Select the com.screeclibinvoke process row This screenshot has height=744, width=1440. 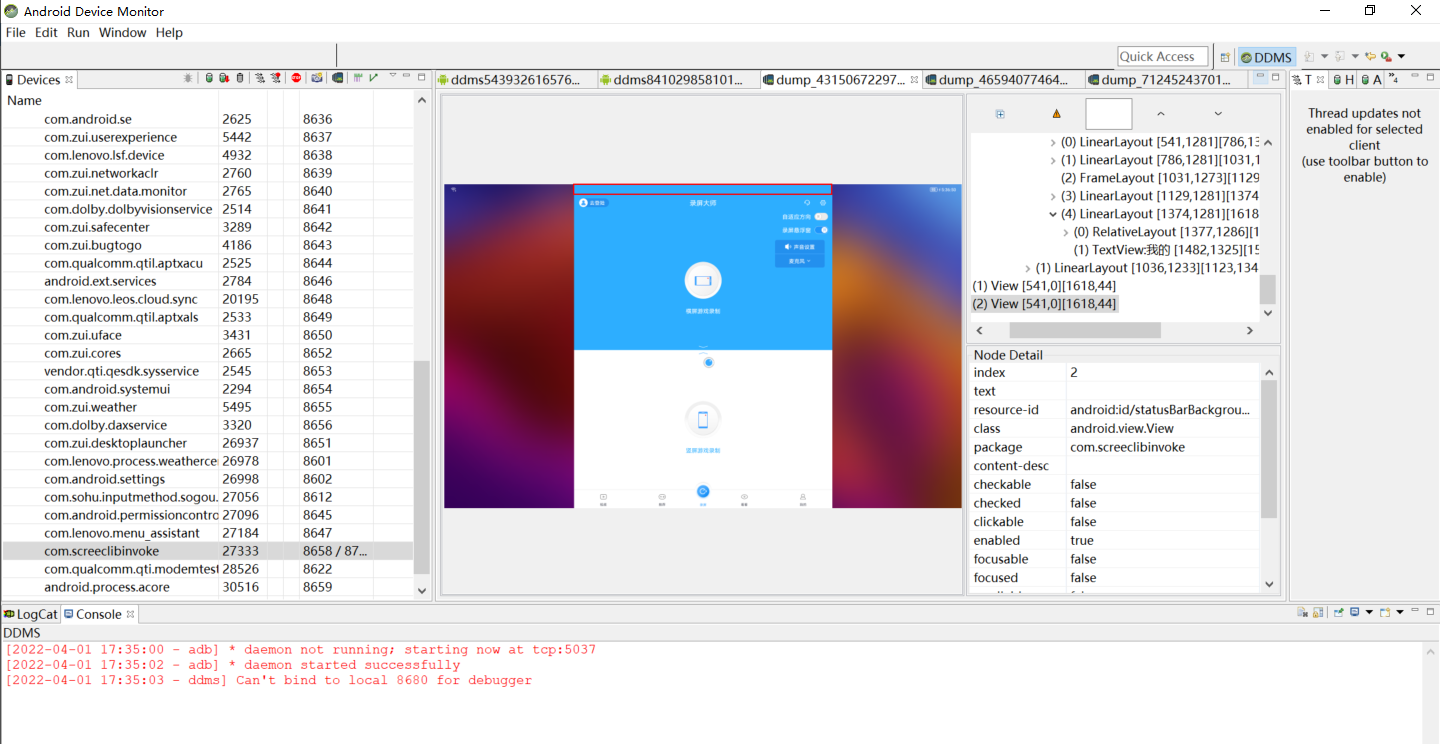click(x=208, y=551)
